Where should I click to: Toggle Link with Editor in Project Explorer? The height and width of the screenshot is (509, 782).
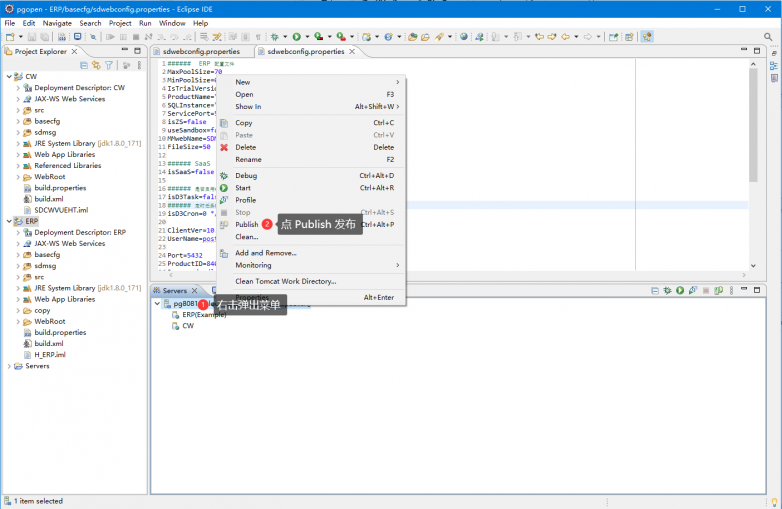(96, 65)
